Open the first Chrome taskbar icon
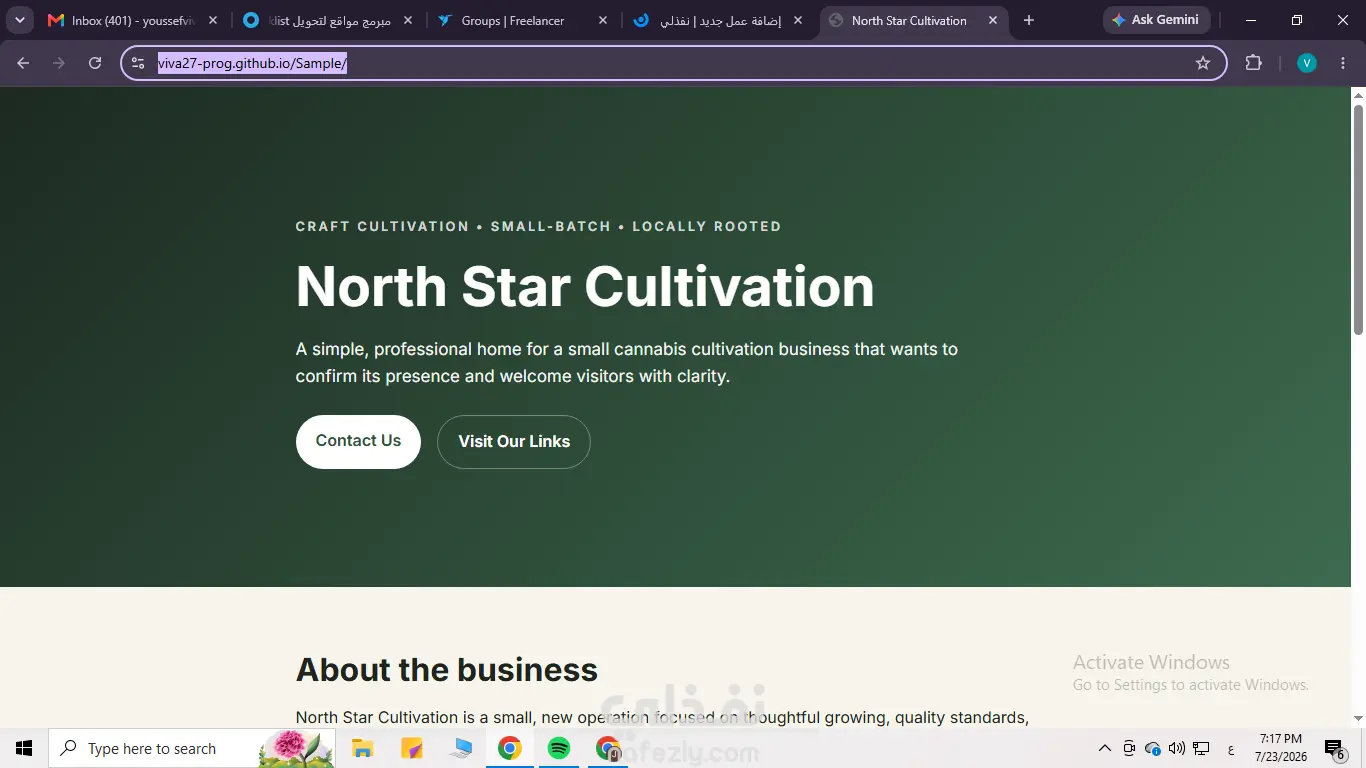This screenshot has width=1366, height=768. [x=510, y=748]
